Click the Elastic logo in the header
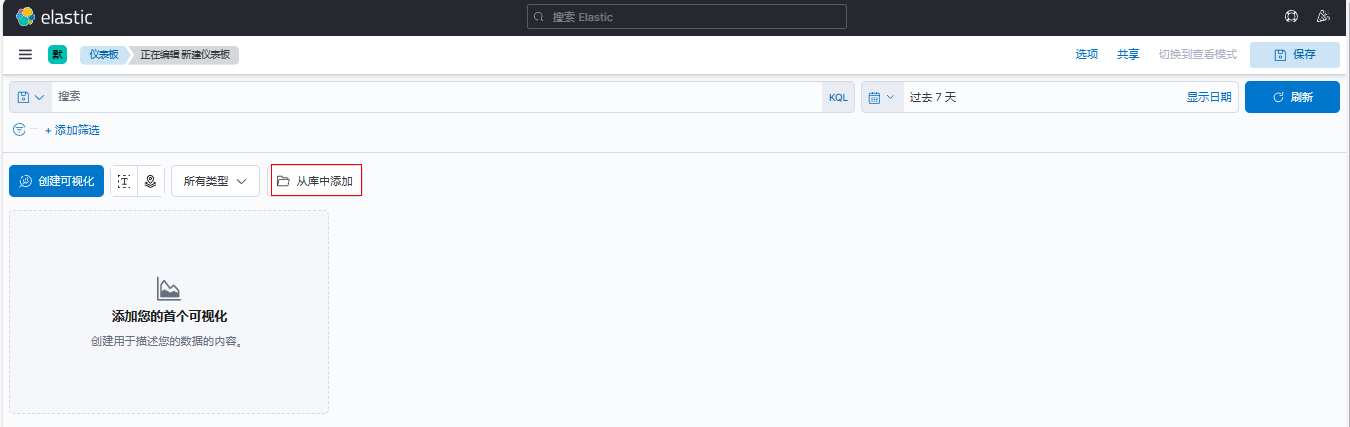 (54, 17)
